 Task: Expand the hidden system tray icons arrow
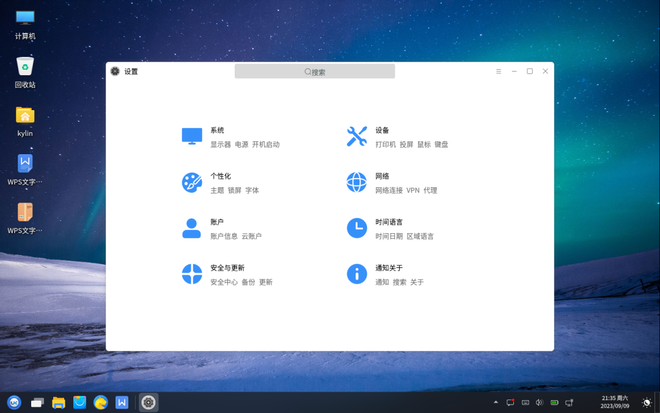[496, 403]
